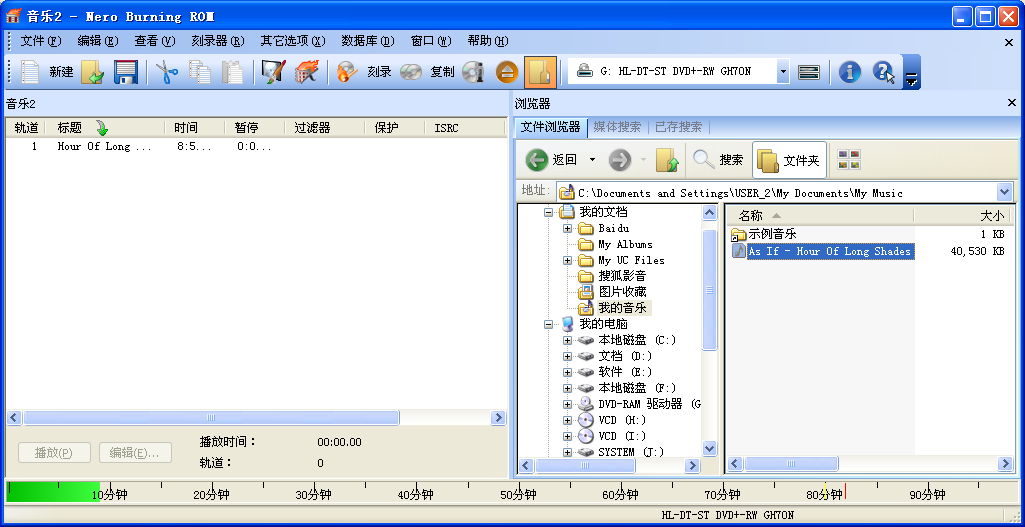
Task: Expand the Baidu folder node
Action: (x=567, y=228)
